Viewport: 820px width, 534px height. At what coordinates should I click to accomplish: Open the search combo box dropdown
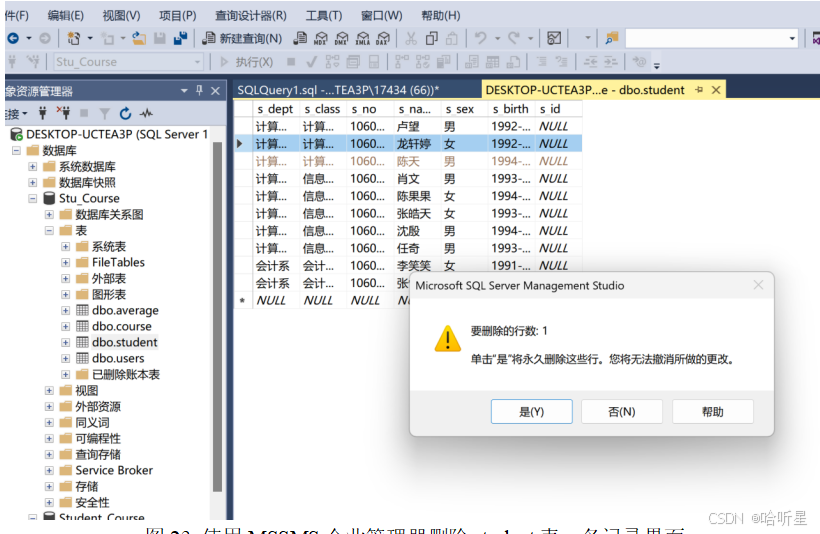point(792,38)
